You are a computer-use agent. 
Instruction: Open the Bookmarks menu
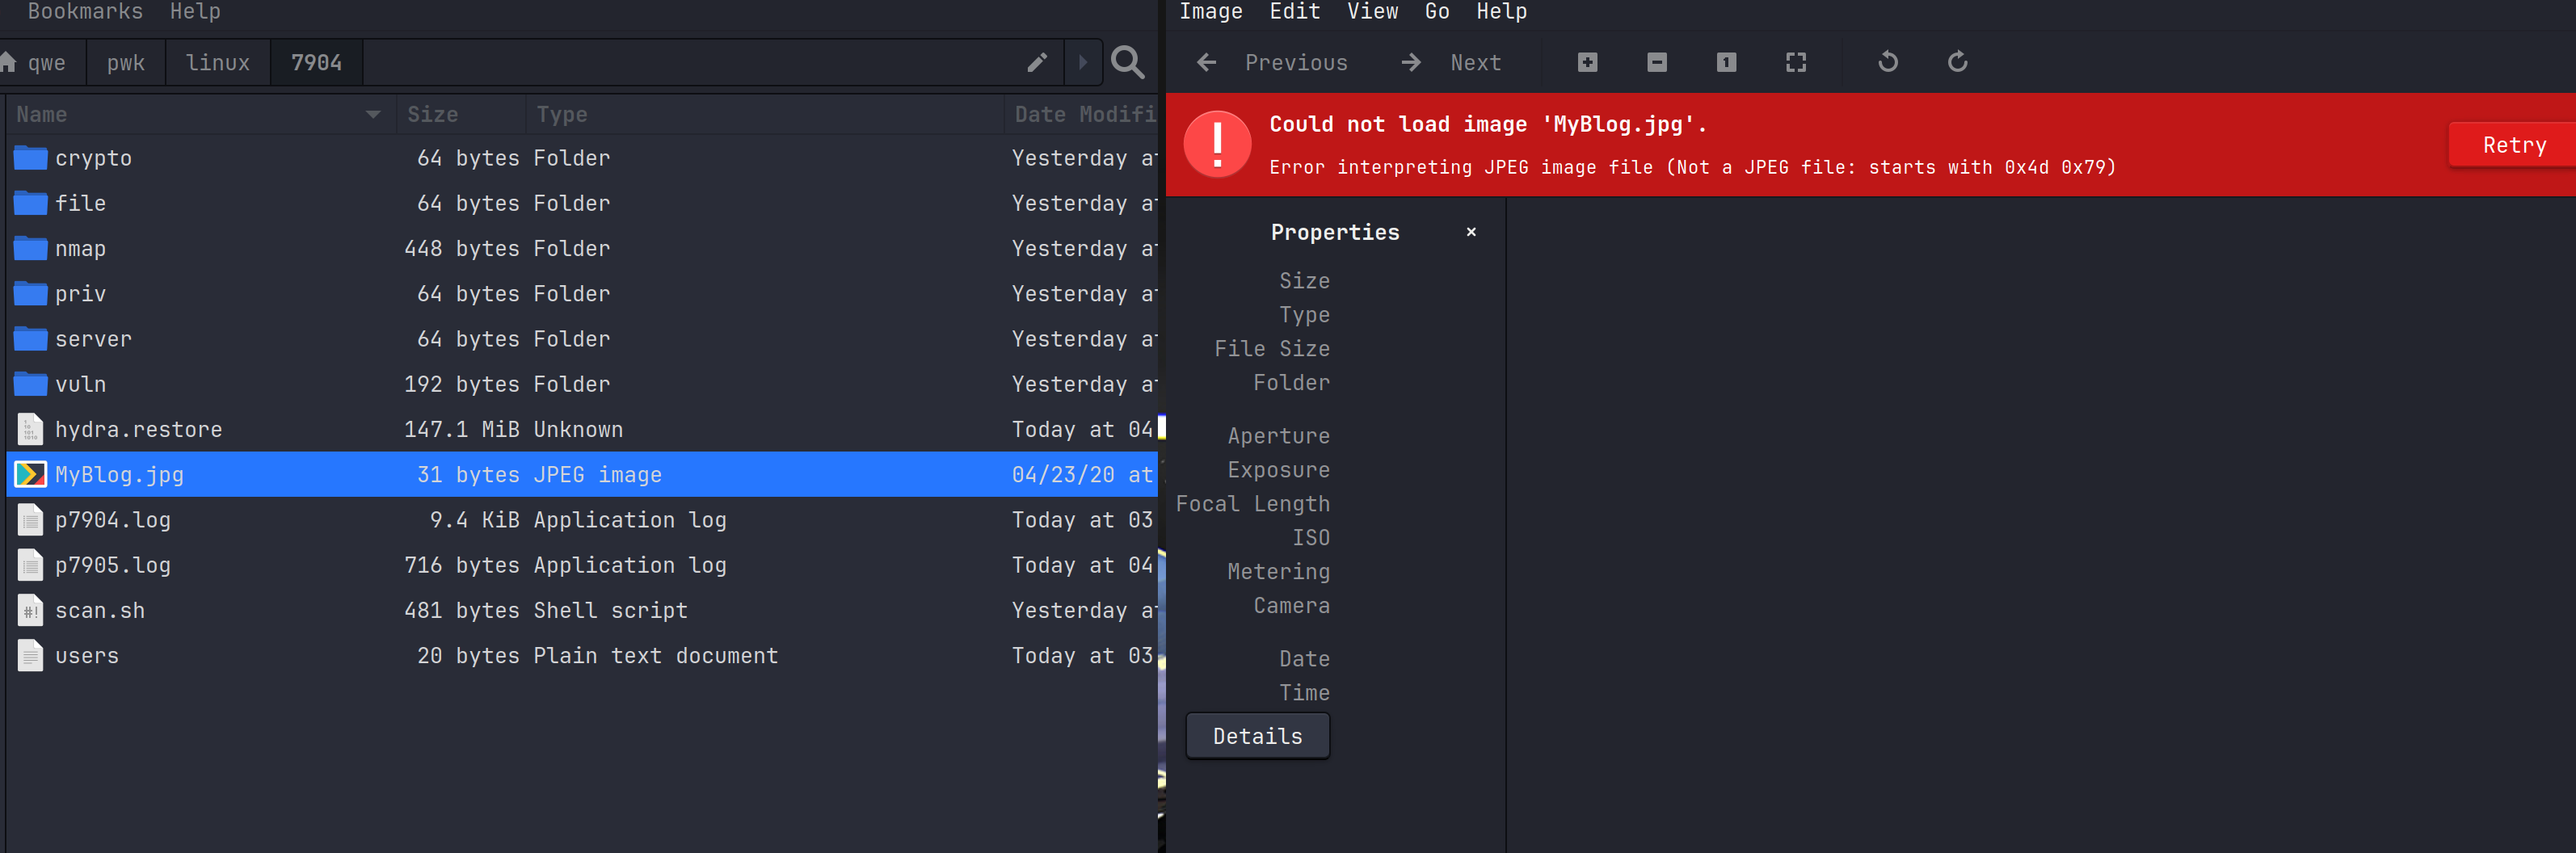pos(85,11)
